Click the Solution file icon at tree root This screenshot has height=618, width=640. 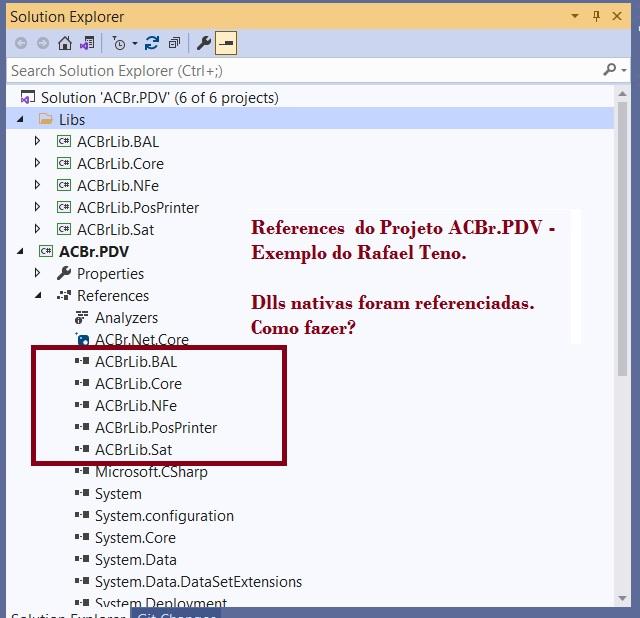28,98
